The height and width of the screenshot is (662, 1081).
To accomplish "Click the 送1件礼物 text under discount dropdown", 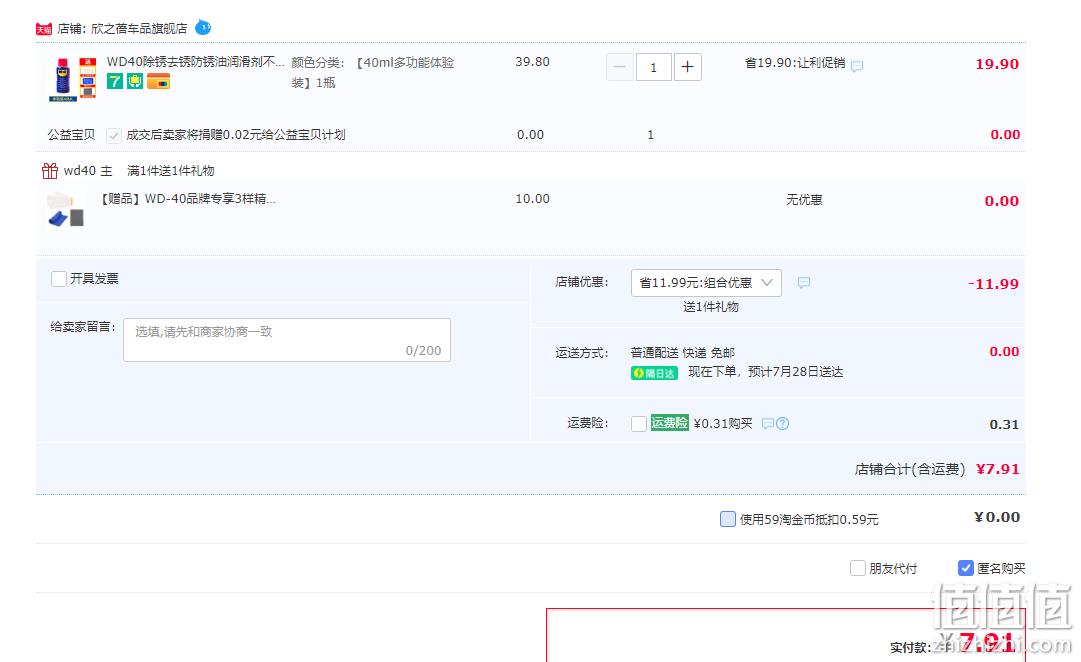I will click(711, 307).
